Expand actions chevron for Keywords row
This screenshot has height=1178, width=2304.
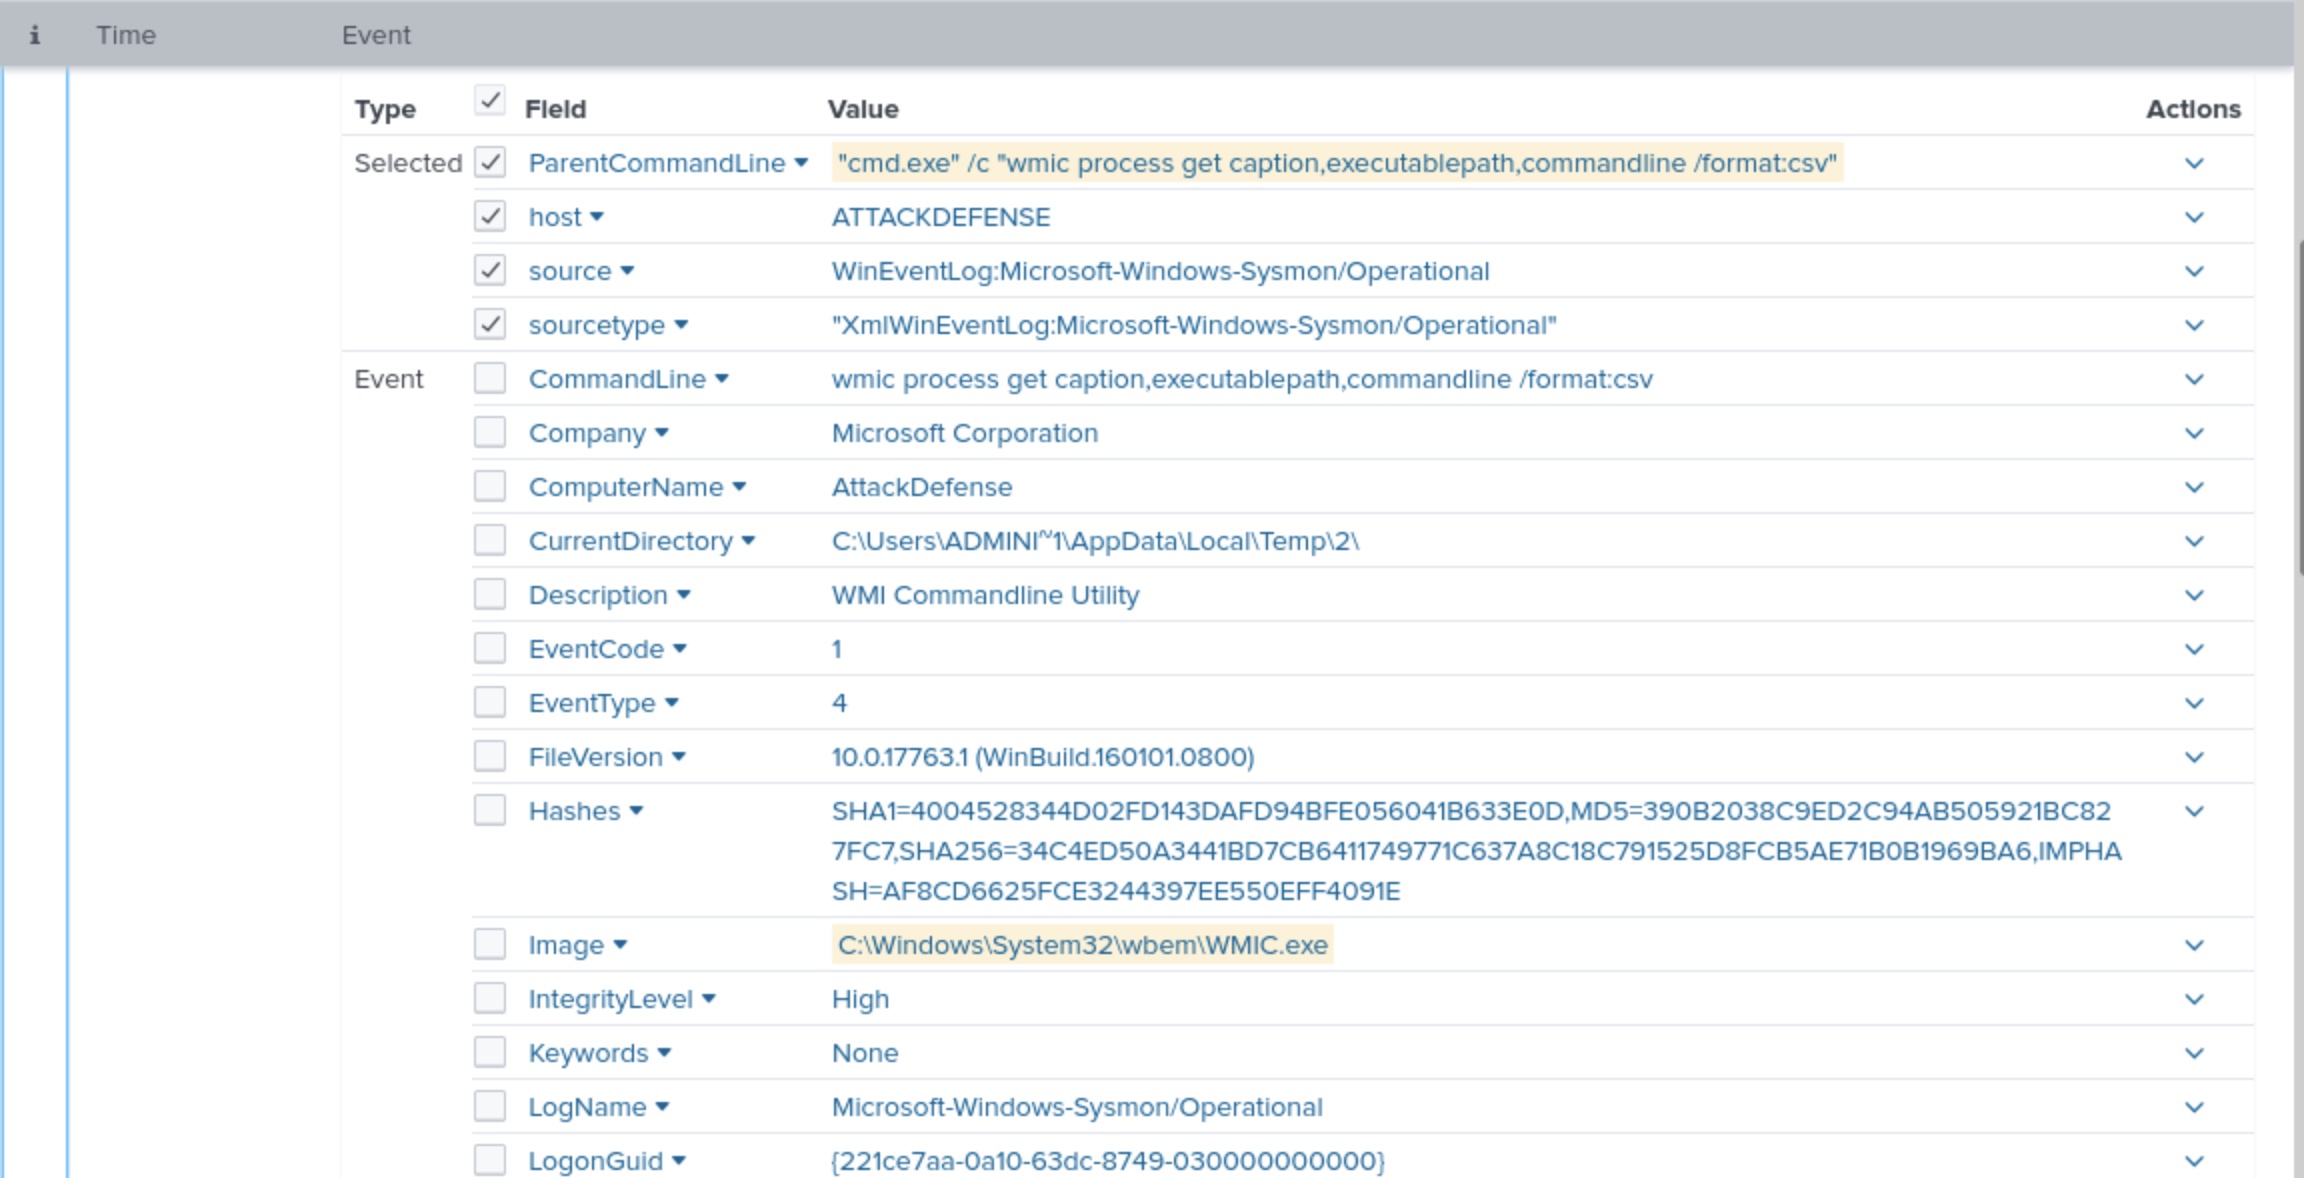(2194, 1053)
